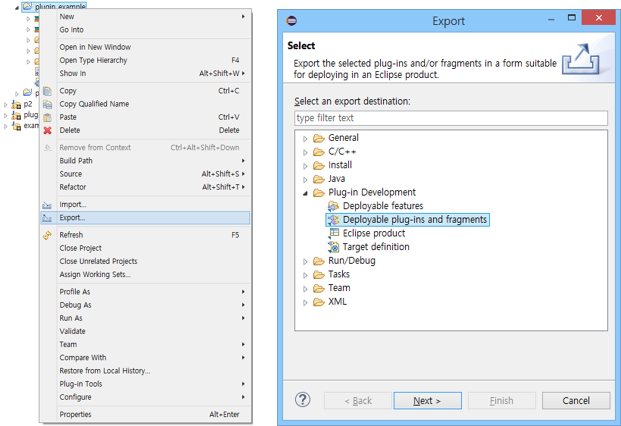Expand the Install category
This screenshot has width=621, height=426.
point(305,166)
